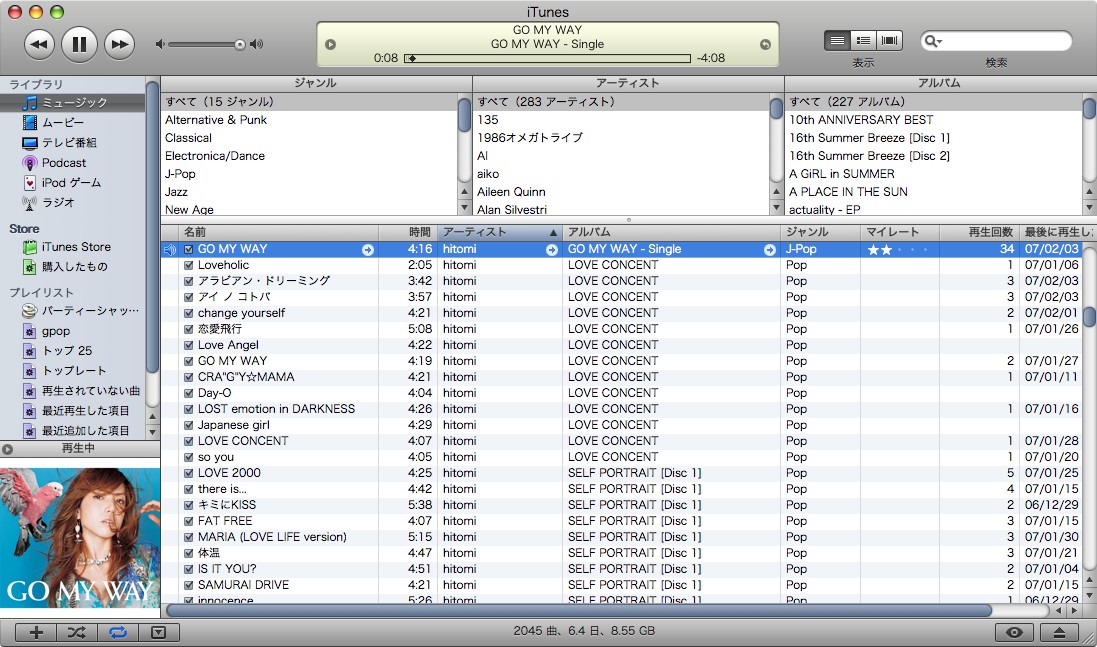Click the GO MY WAY album artwork

pos(80,538)
